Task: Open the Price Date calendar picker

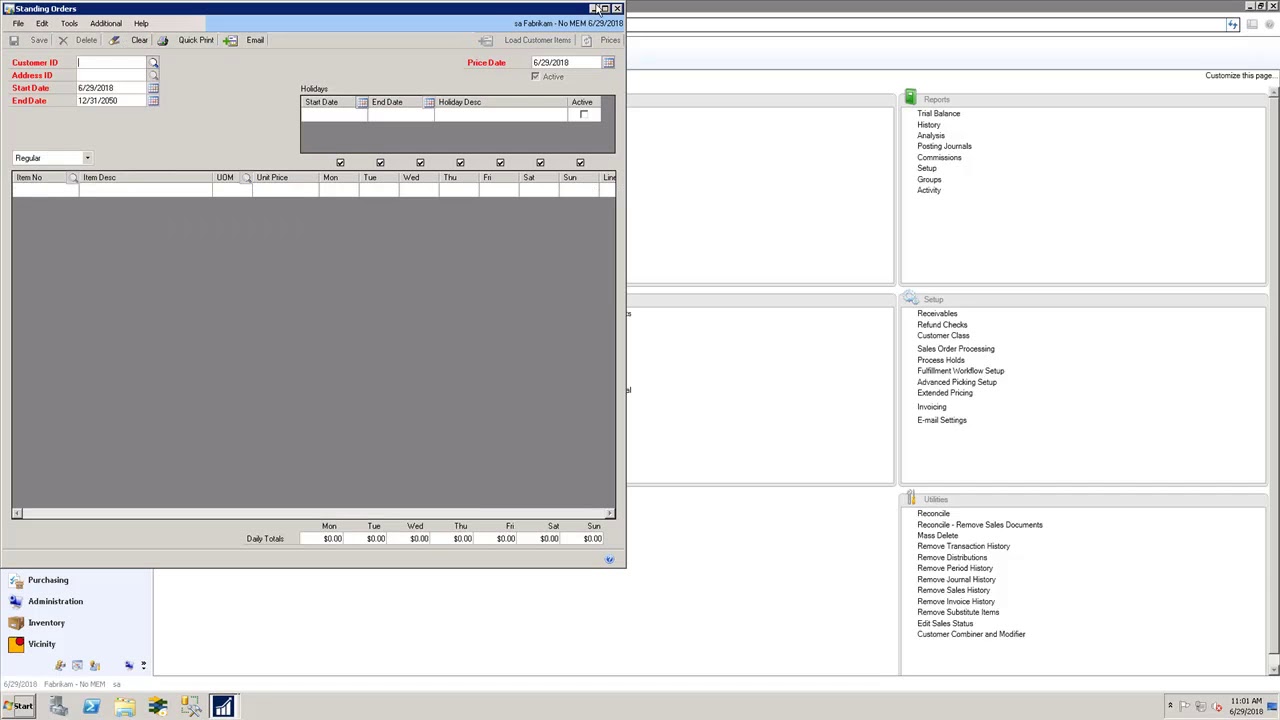Action: point(608,63)
